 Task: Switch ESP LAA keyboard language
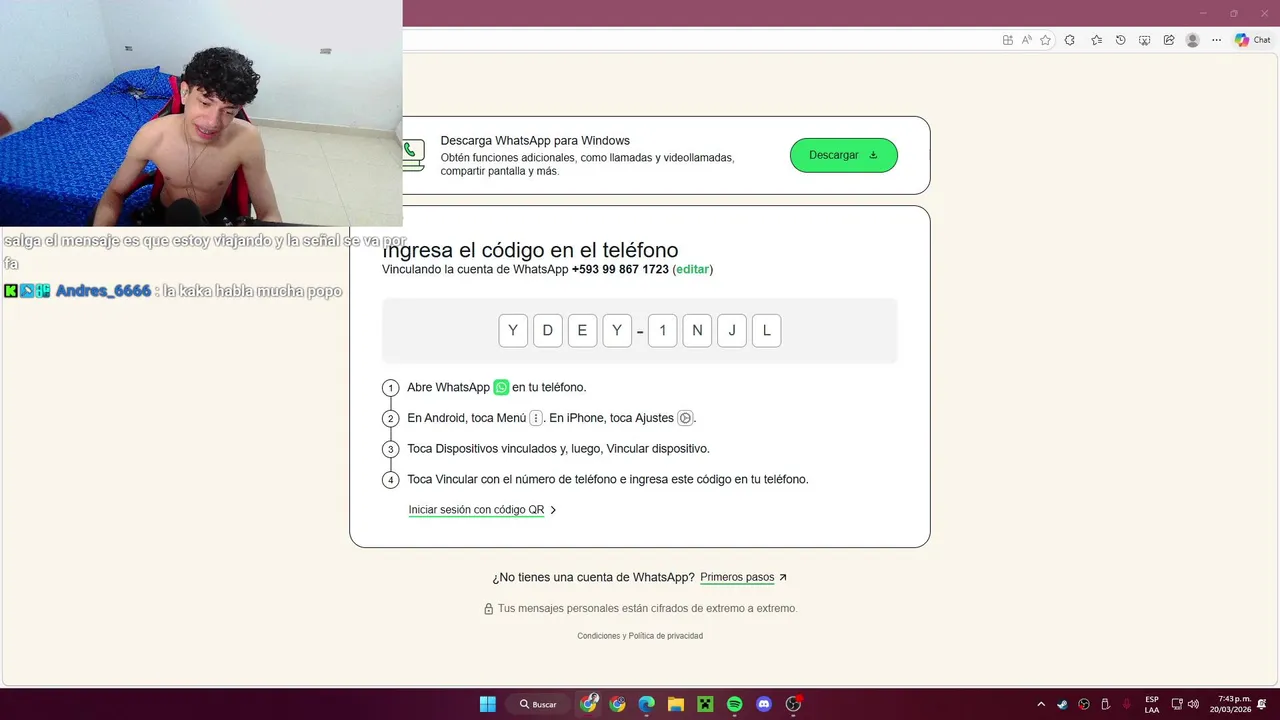click(x=1152, y=704)
